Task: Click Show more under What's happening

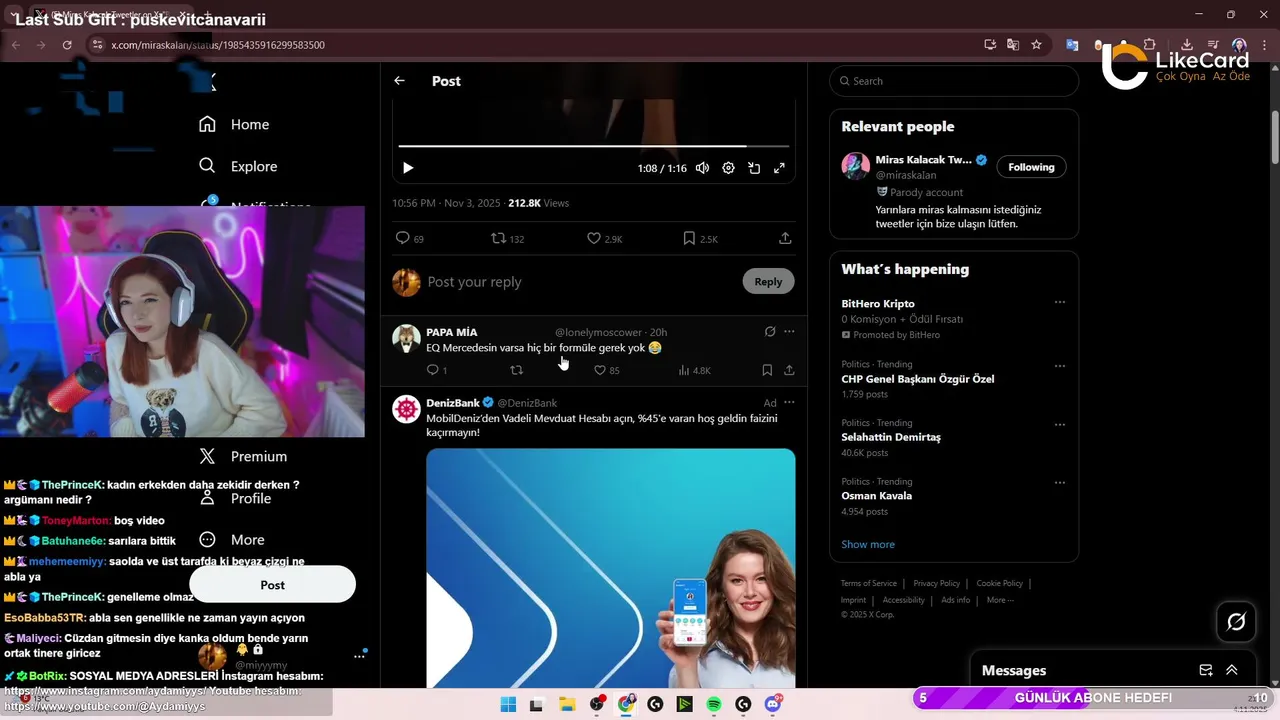Action: [x=868, y=544]
